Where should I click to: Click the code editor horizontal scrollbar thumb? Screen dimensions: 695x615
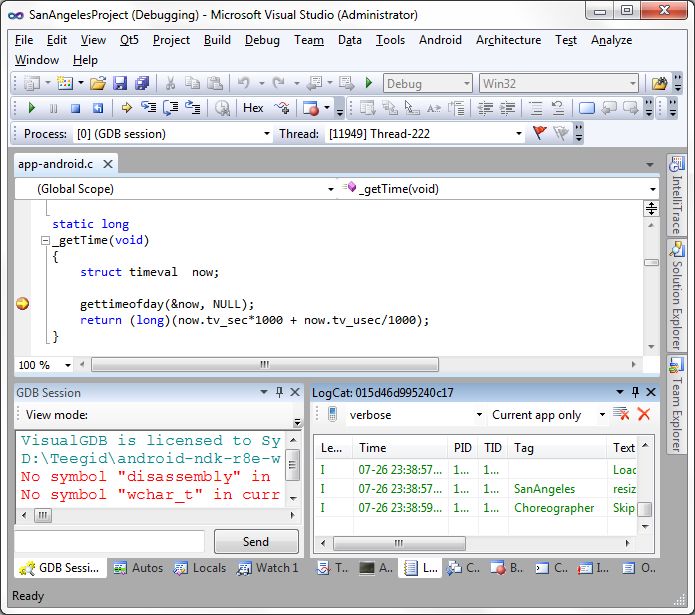pos(265,365)
